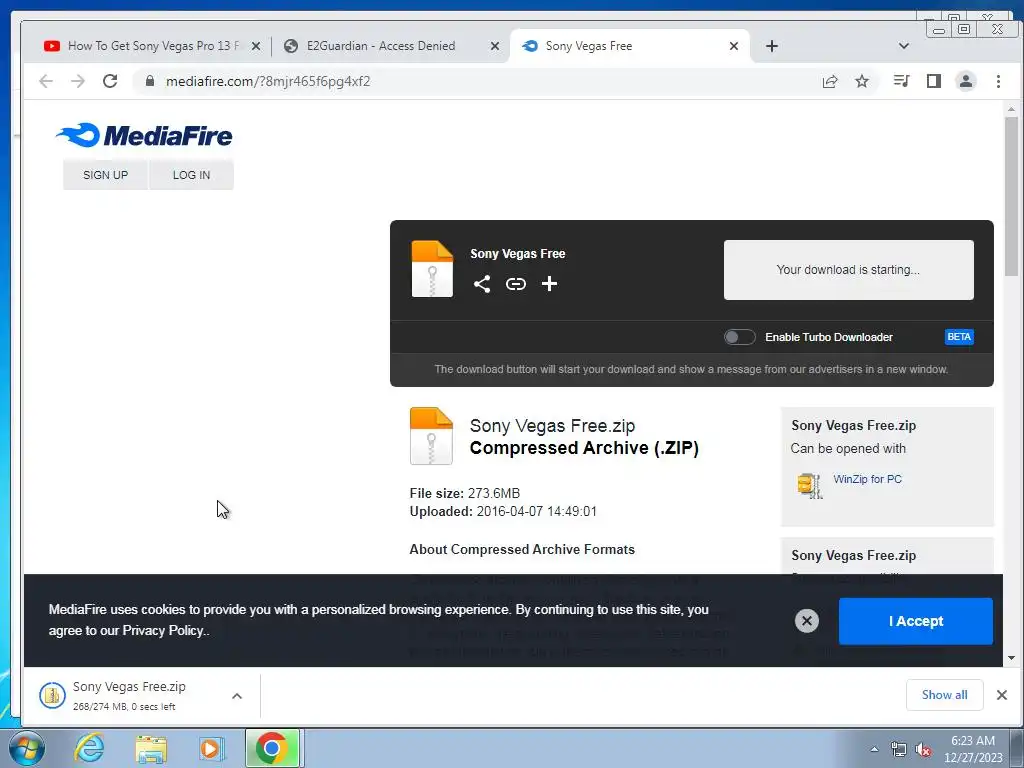This screenshot has height=768, width=1024.
Task: Click the page vertical scrollbar thumb
Action: tap(1011, 196)
